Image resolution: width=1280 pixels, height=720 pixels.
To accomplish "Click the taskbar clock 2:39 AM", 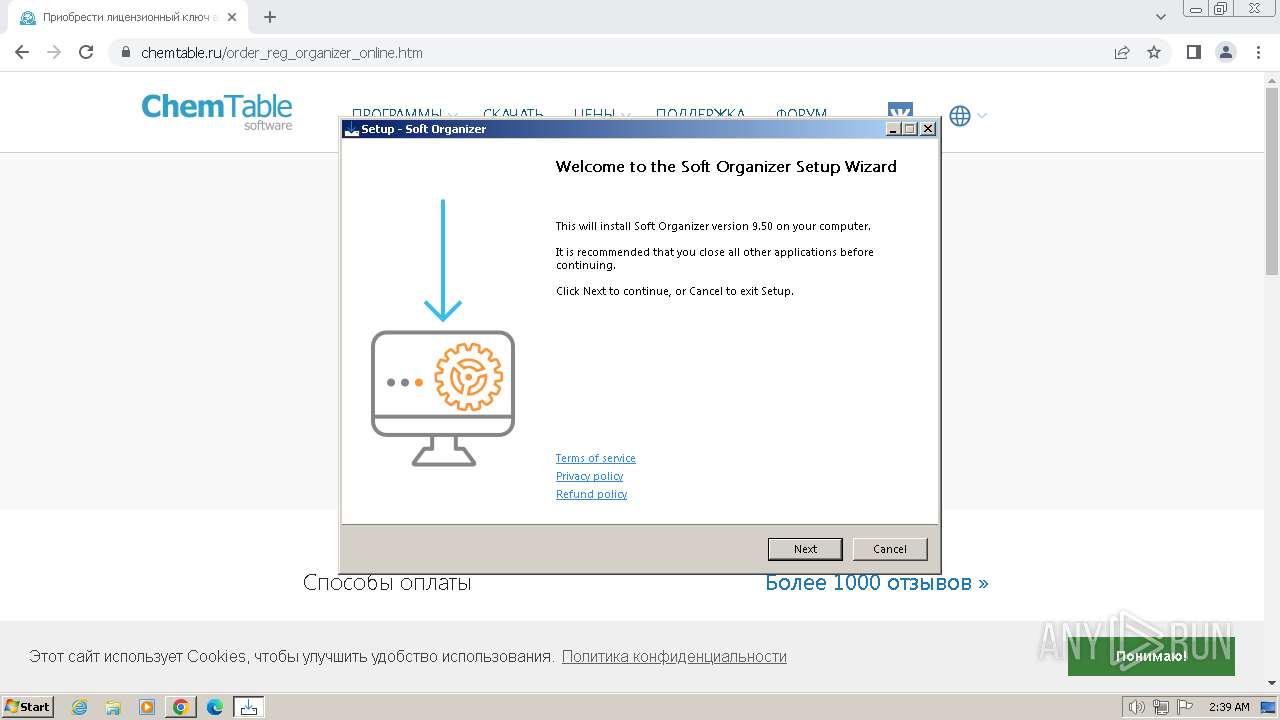I will pos(1229,707).
